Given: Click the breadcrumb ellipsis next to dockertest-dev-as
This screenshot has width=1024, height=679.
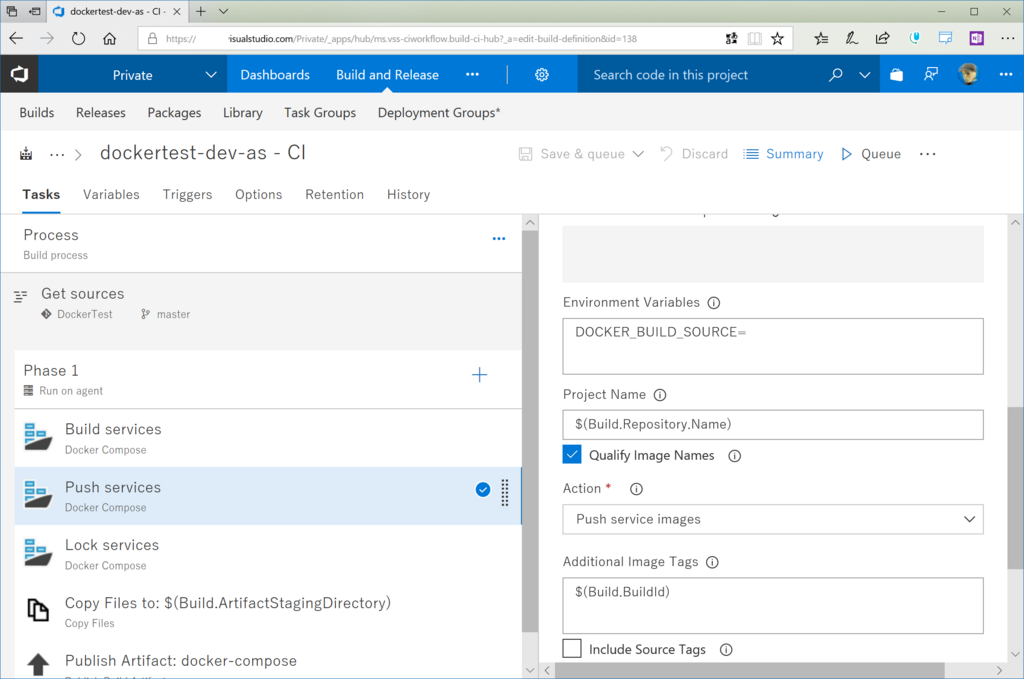Looking at the screenshot, I should pyautogui.click(x=57, y=155).
